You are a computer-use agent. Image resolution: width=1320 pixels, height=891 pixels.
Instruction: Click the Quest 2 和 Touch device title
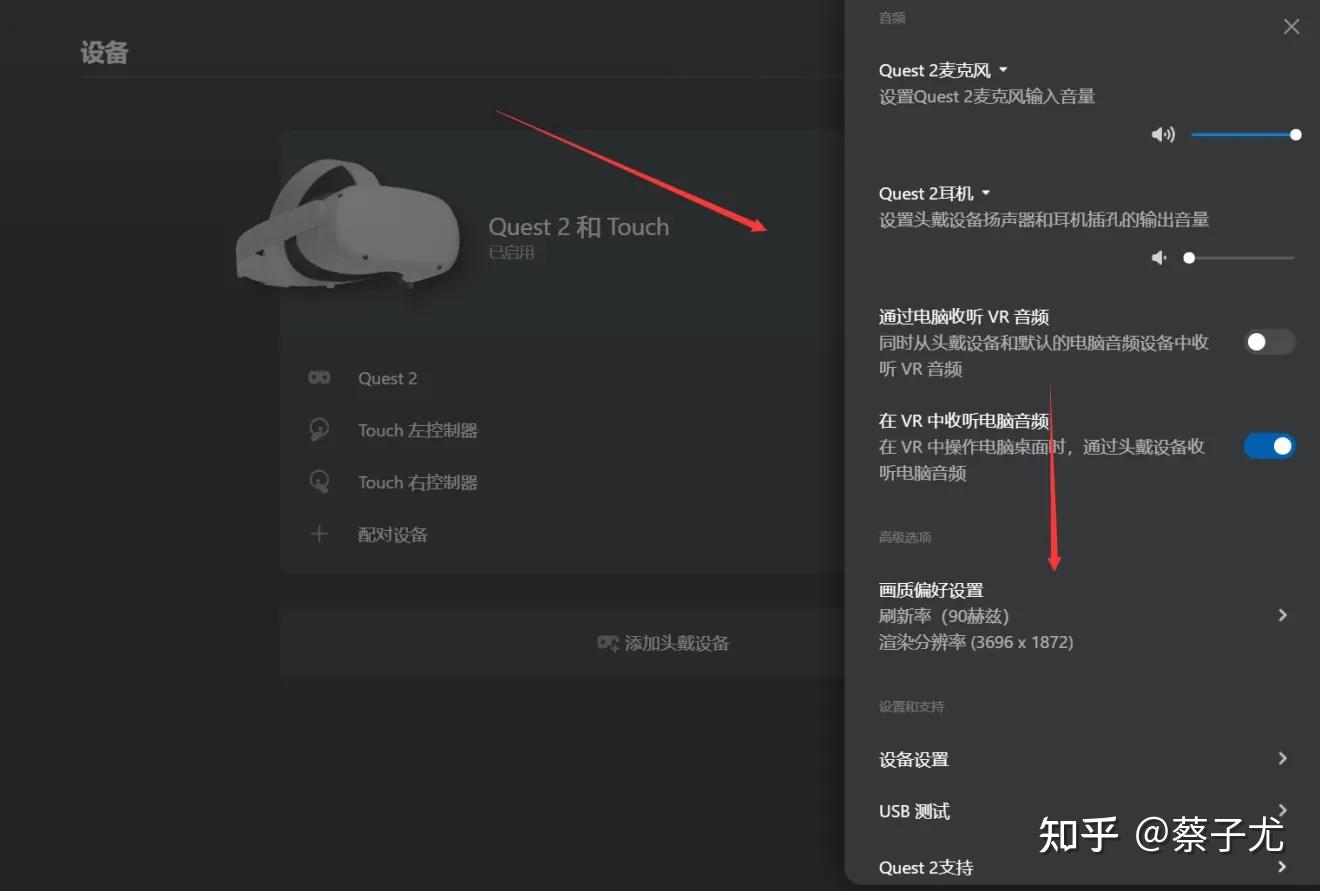tap(579, 227)
